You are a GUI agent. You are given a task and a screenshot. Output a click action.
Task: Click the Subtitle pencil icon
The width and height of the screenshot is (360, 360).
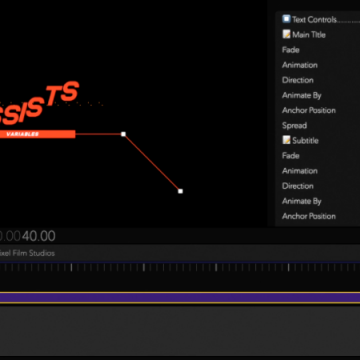(286, 140)
